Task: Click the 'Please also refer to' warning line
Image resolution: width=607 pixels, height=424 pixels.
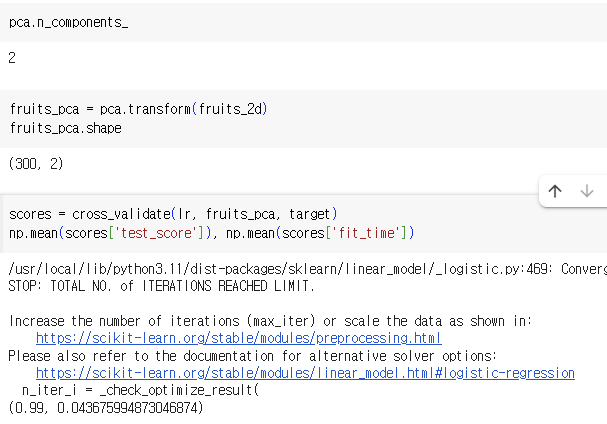Action: click(252, 356)
